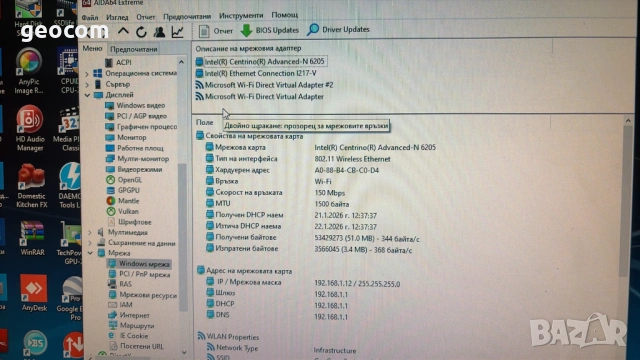Screen dimensions: 640x360
Task: Select OpenGL tree item
Action: coord(124,180)
